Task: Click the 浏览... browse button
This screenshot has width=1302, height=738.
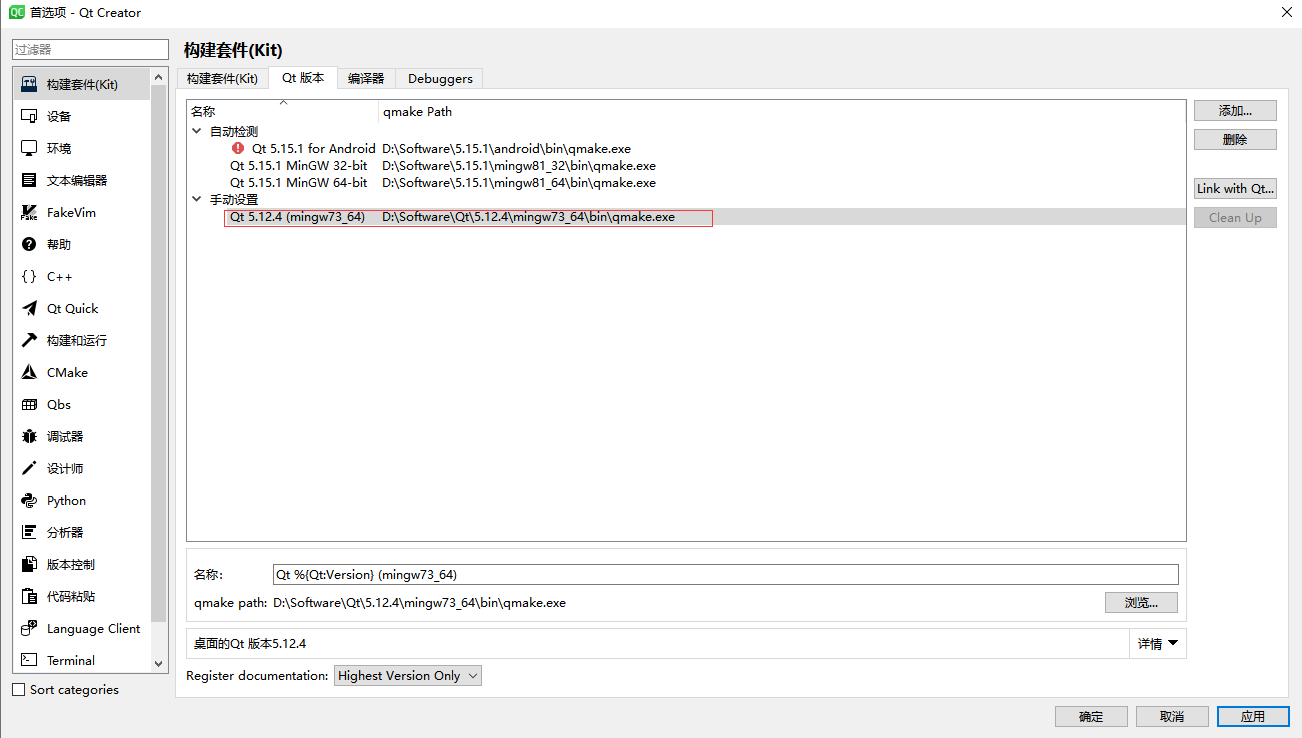Action: [x=1141, y=603]
